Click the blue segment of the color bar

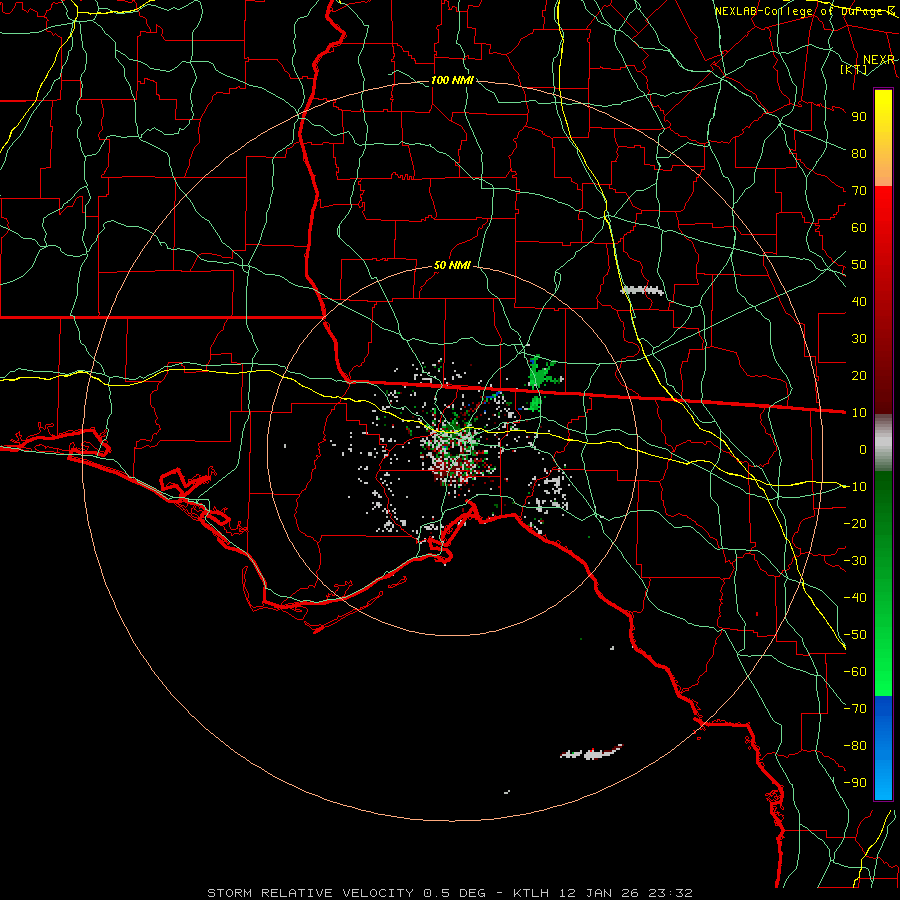(x=883, y=748)
